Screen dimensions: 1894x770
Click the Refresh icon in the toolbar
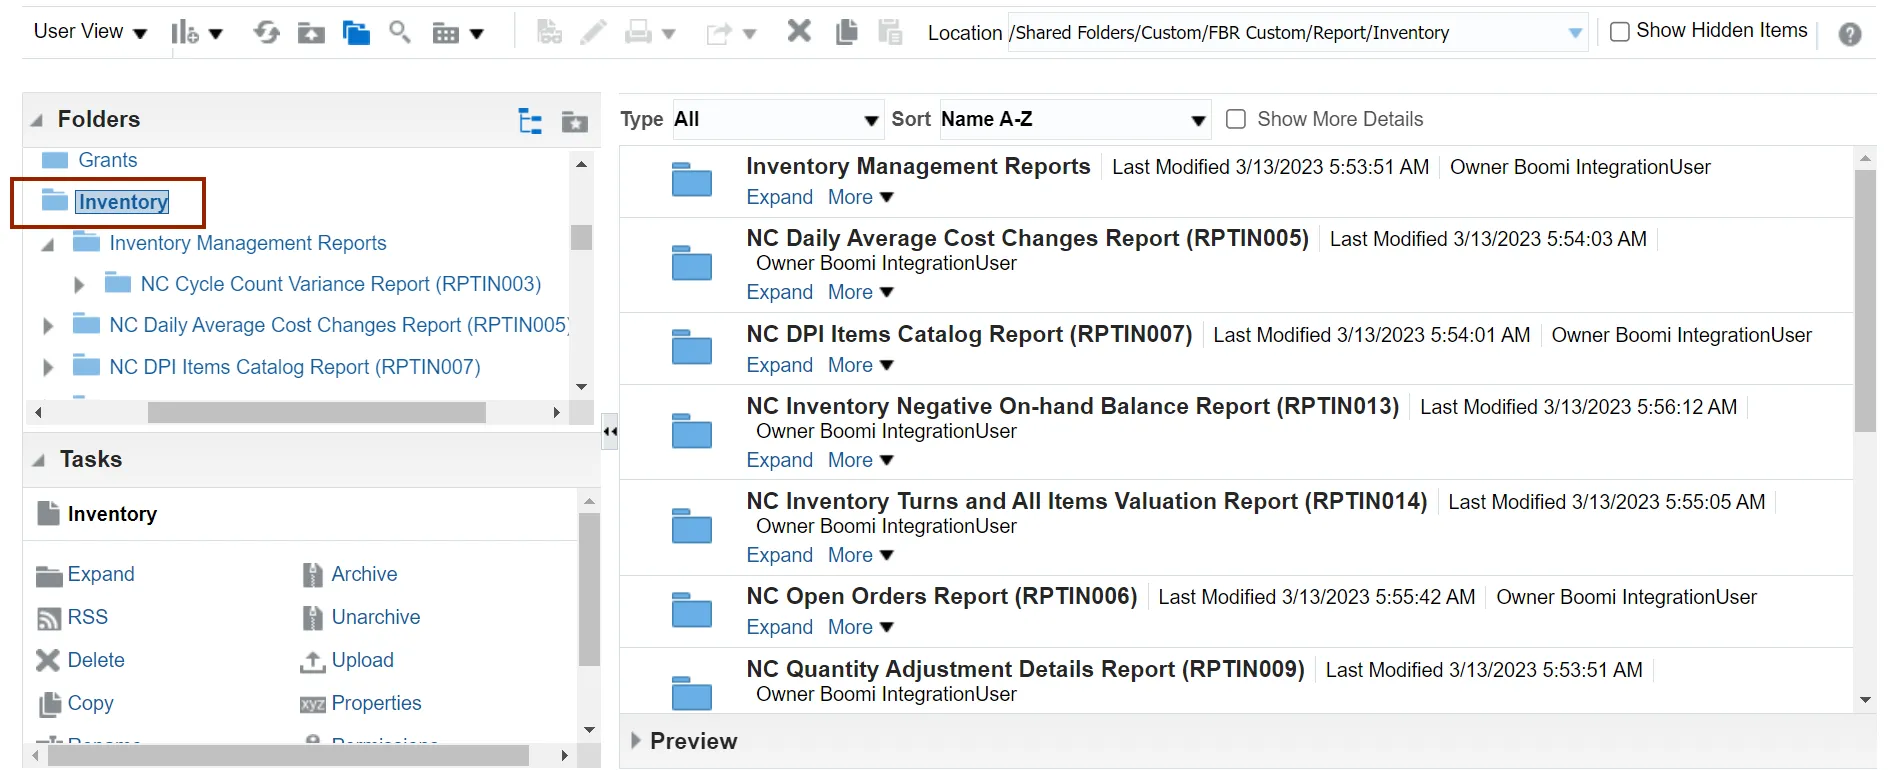[x=266, y=33]
